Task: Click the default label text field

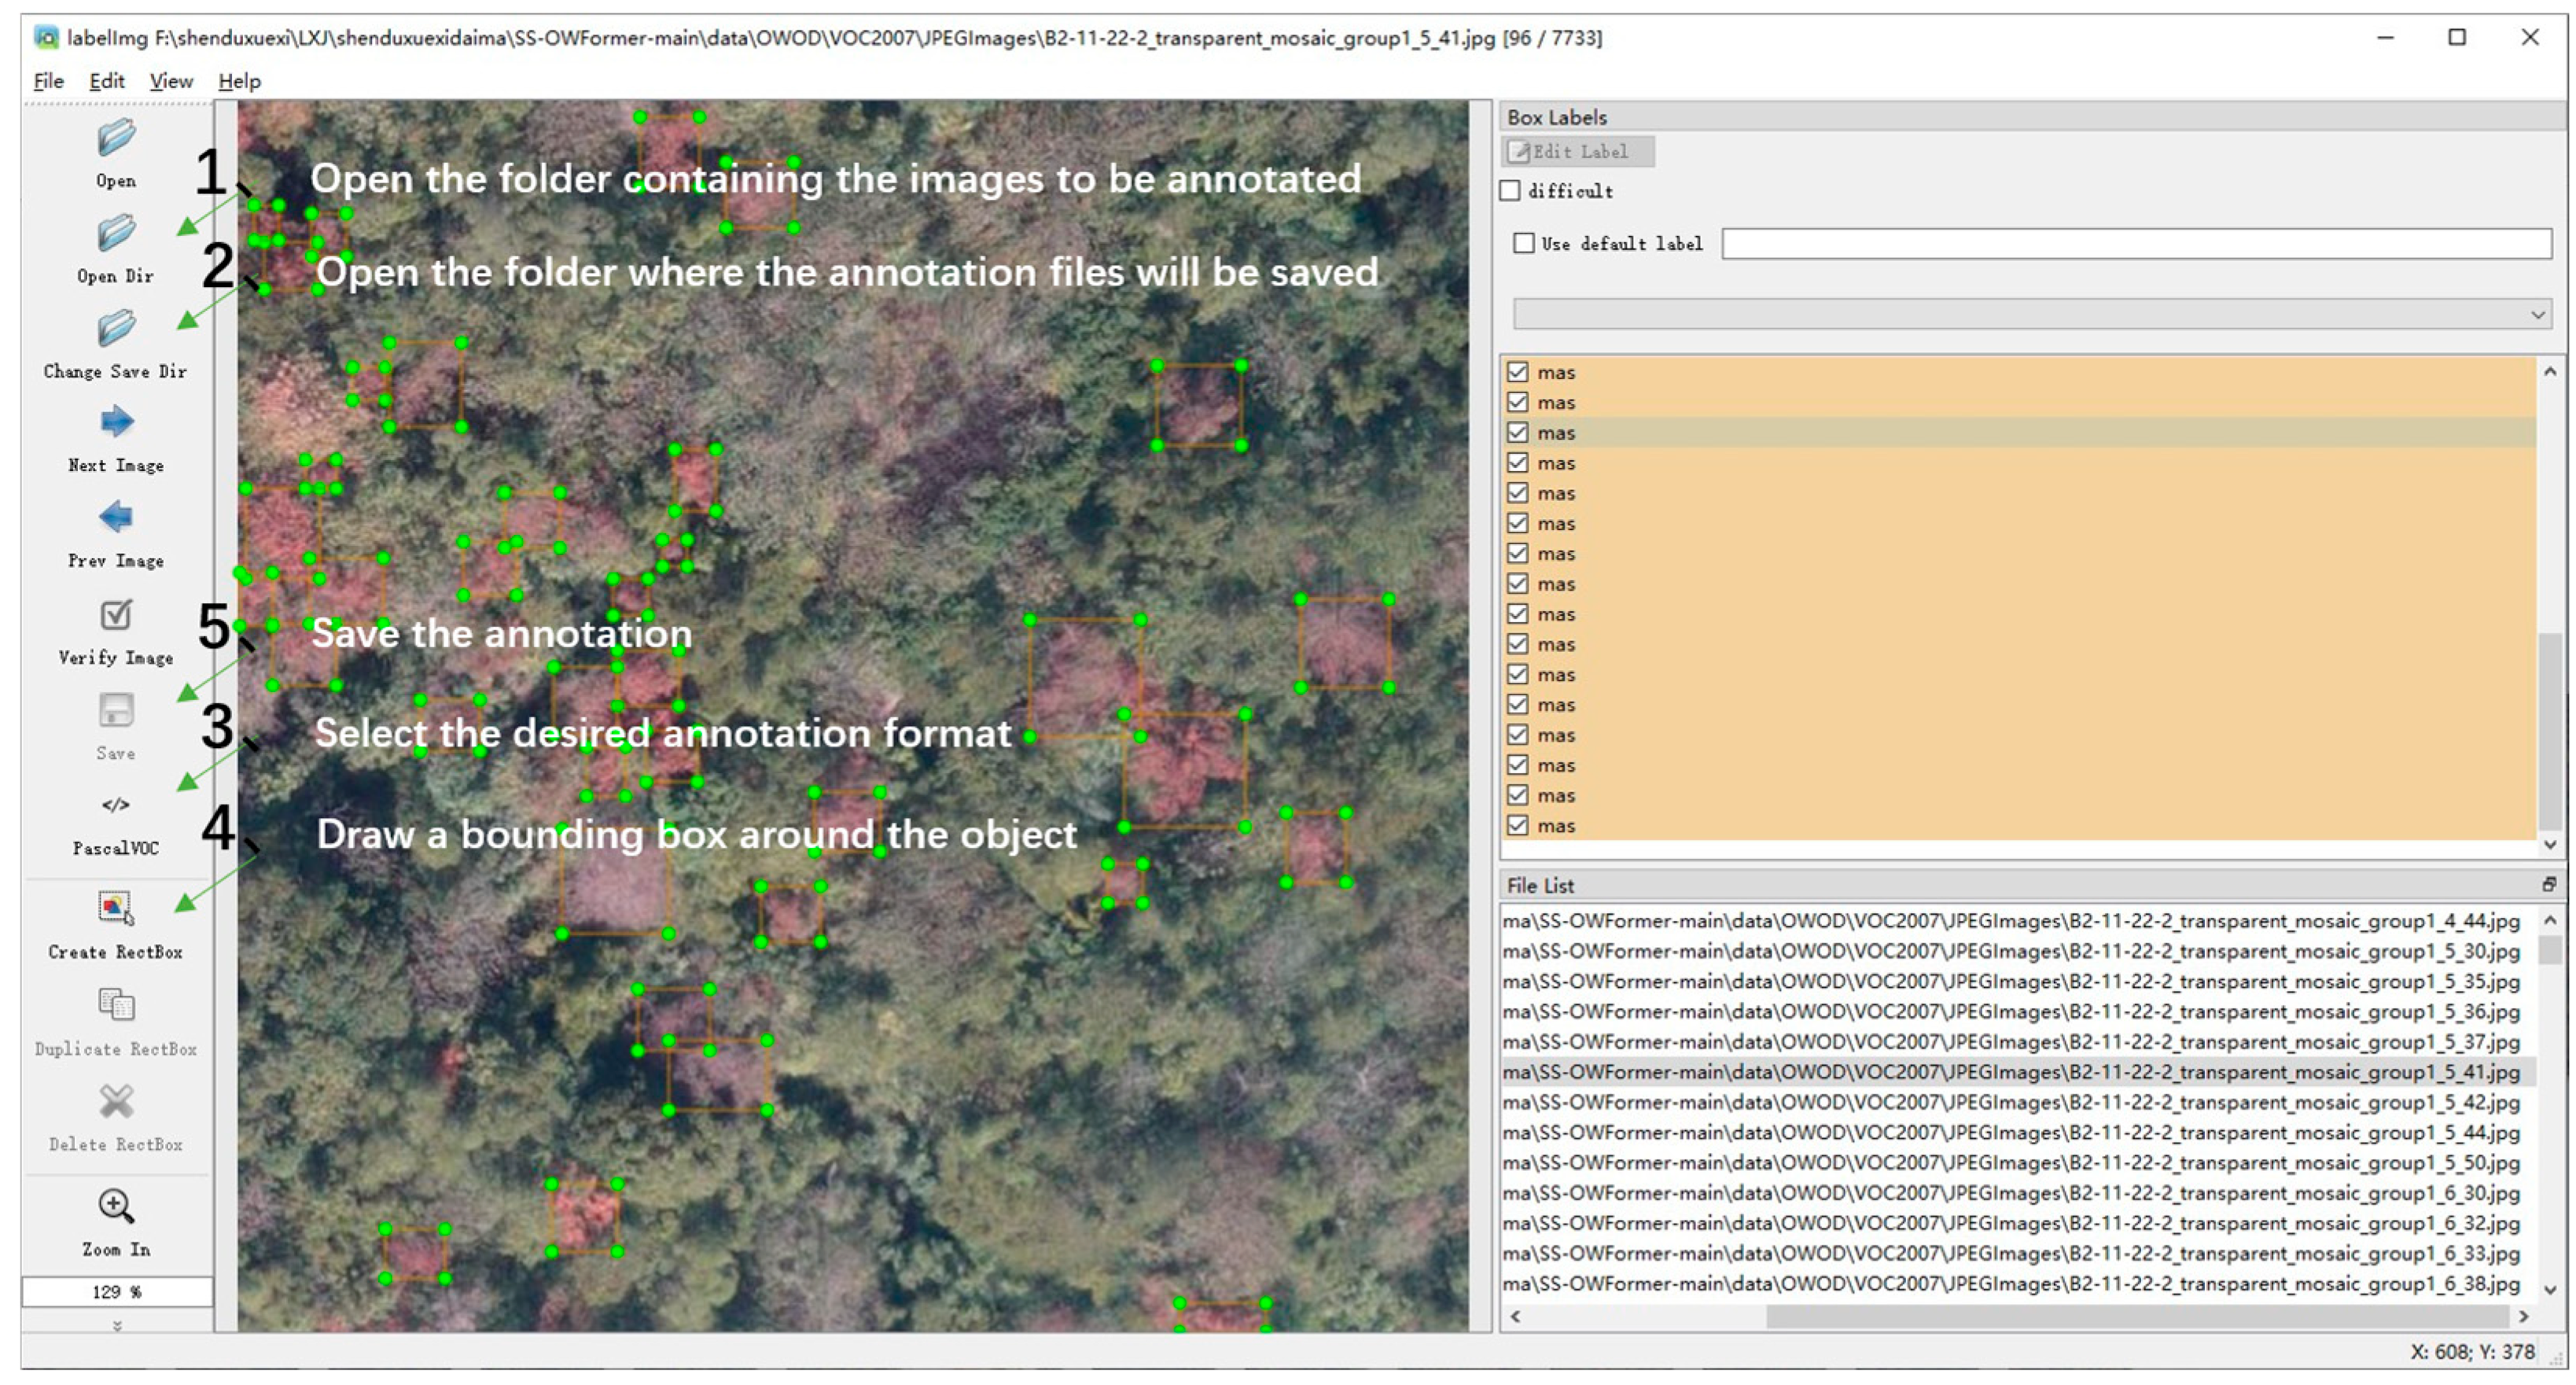Action: [2135, 243]
